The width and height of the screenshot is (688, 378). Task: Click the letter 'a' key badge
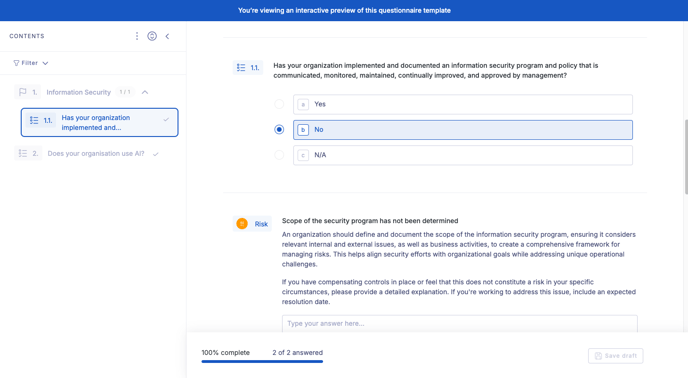tap(303, 104)
